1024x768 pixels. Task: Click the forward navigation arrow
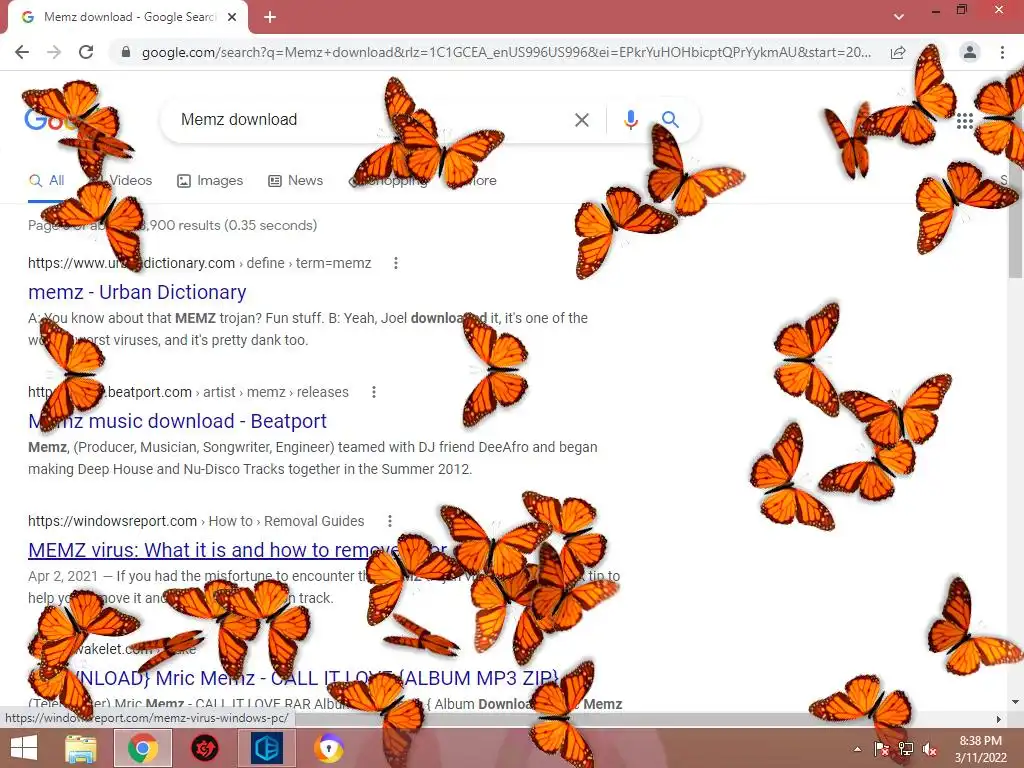click(54, 52)
